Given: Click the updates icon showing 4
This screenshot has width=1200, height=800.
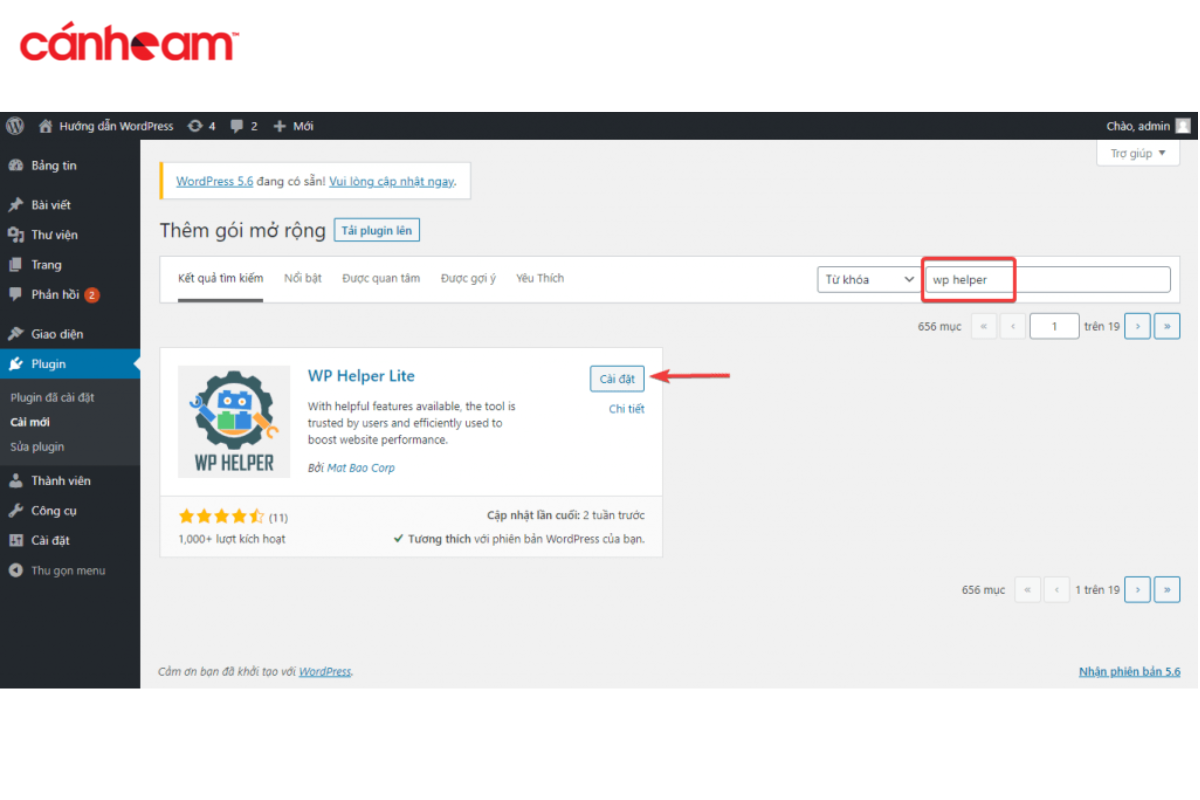Looking at the screenshot, I should point(195,126).
